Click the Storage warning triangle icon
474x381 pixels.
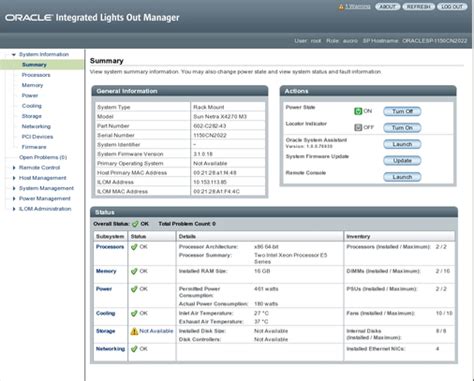(x=134, y=331)
